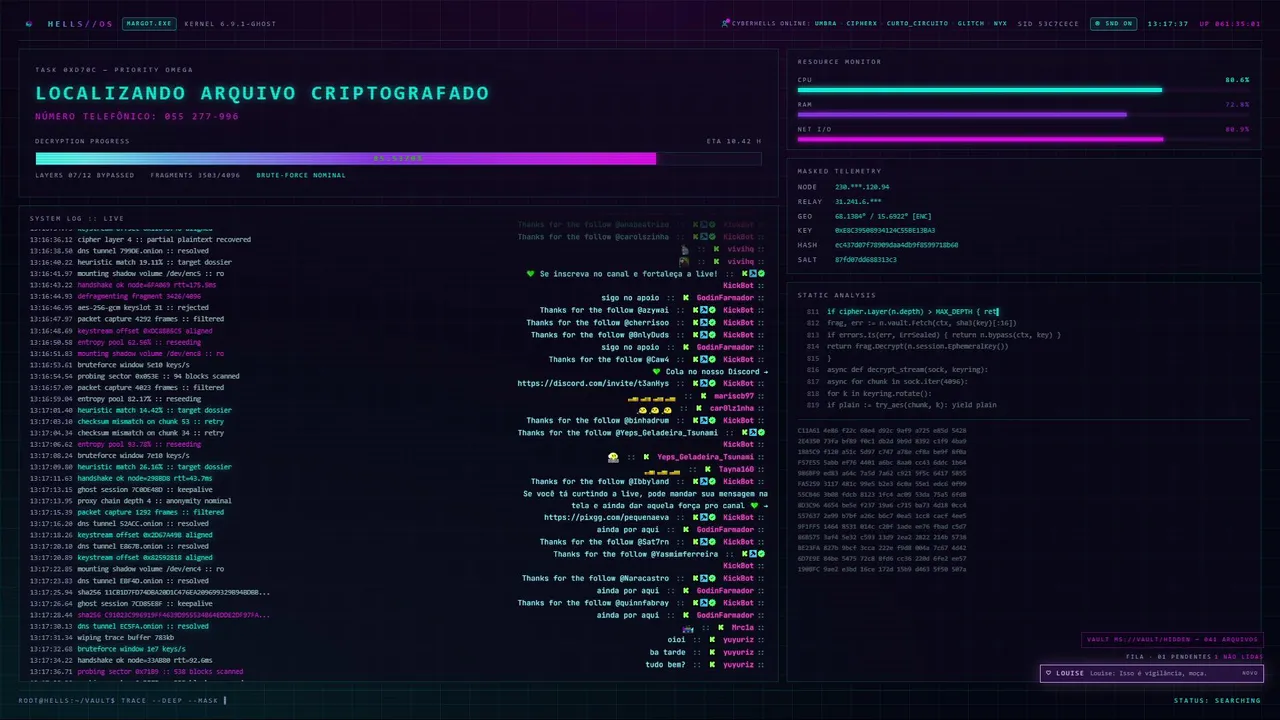Image resolution: width=1280 pixels, height=720 pixels.
Task: Click the verified check badge in the '@azywai' follow row
Action: [714, 310]
